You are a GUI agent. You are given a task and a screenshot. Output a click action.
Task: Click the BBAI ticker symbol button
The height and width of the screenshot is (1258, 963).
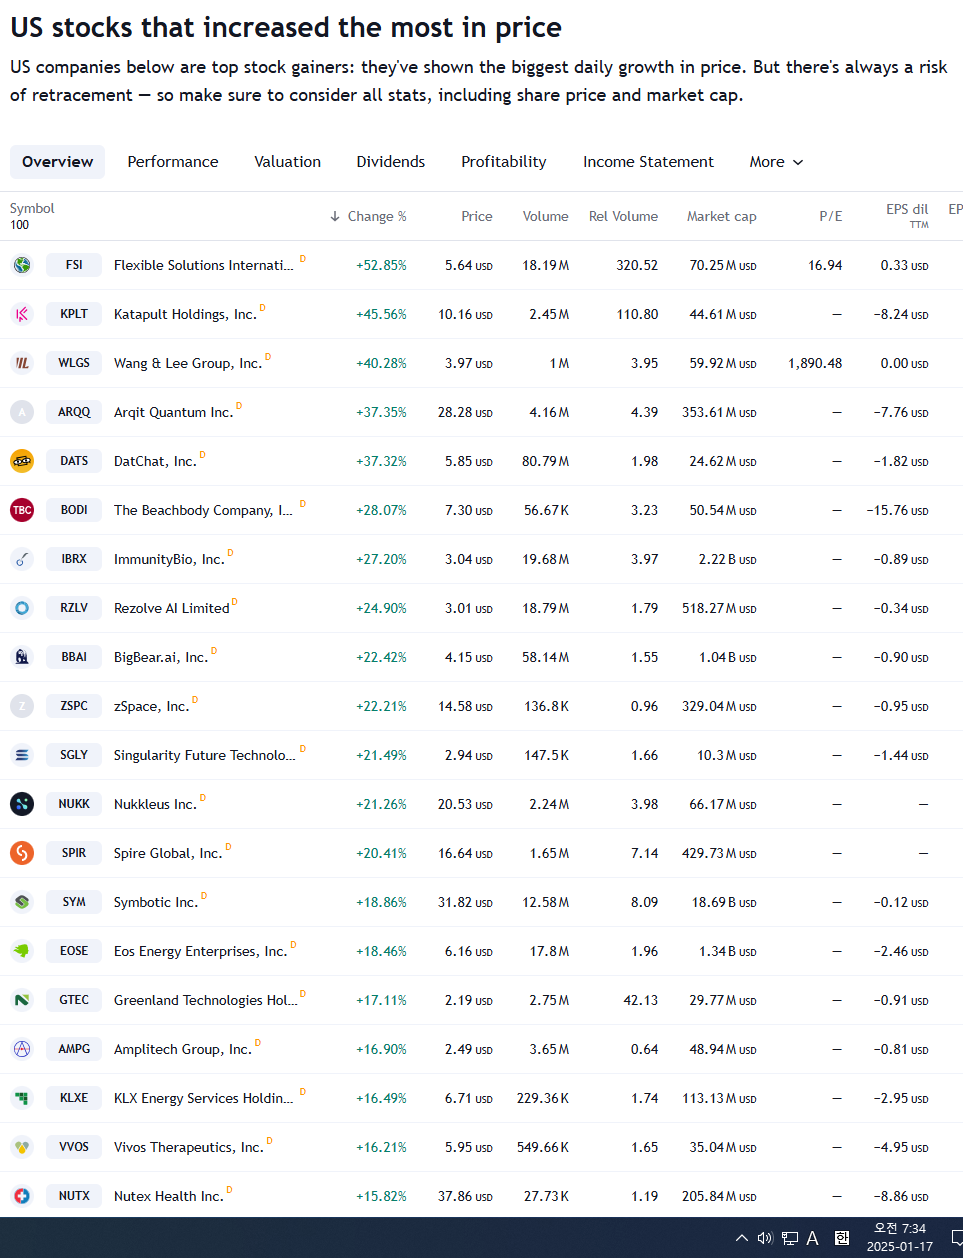74,657
